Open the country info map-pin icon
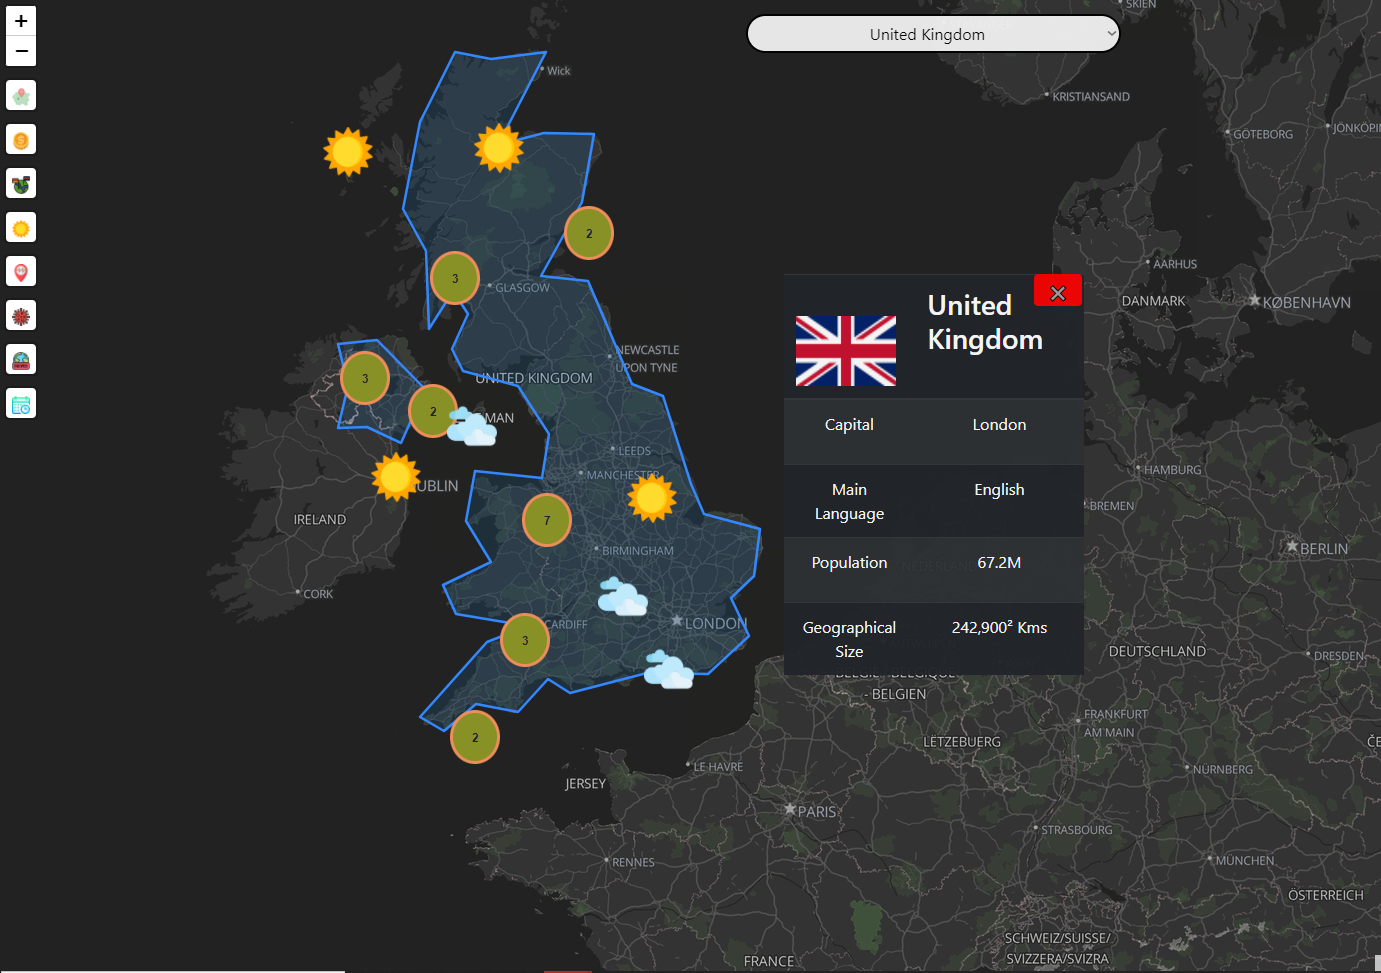Viewport: 1381px width, 973px height. pyautogui.click(x=21, y=96)
